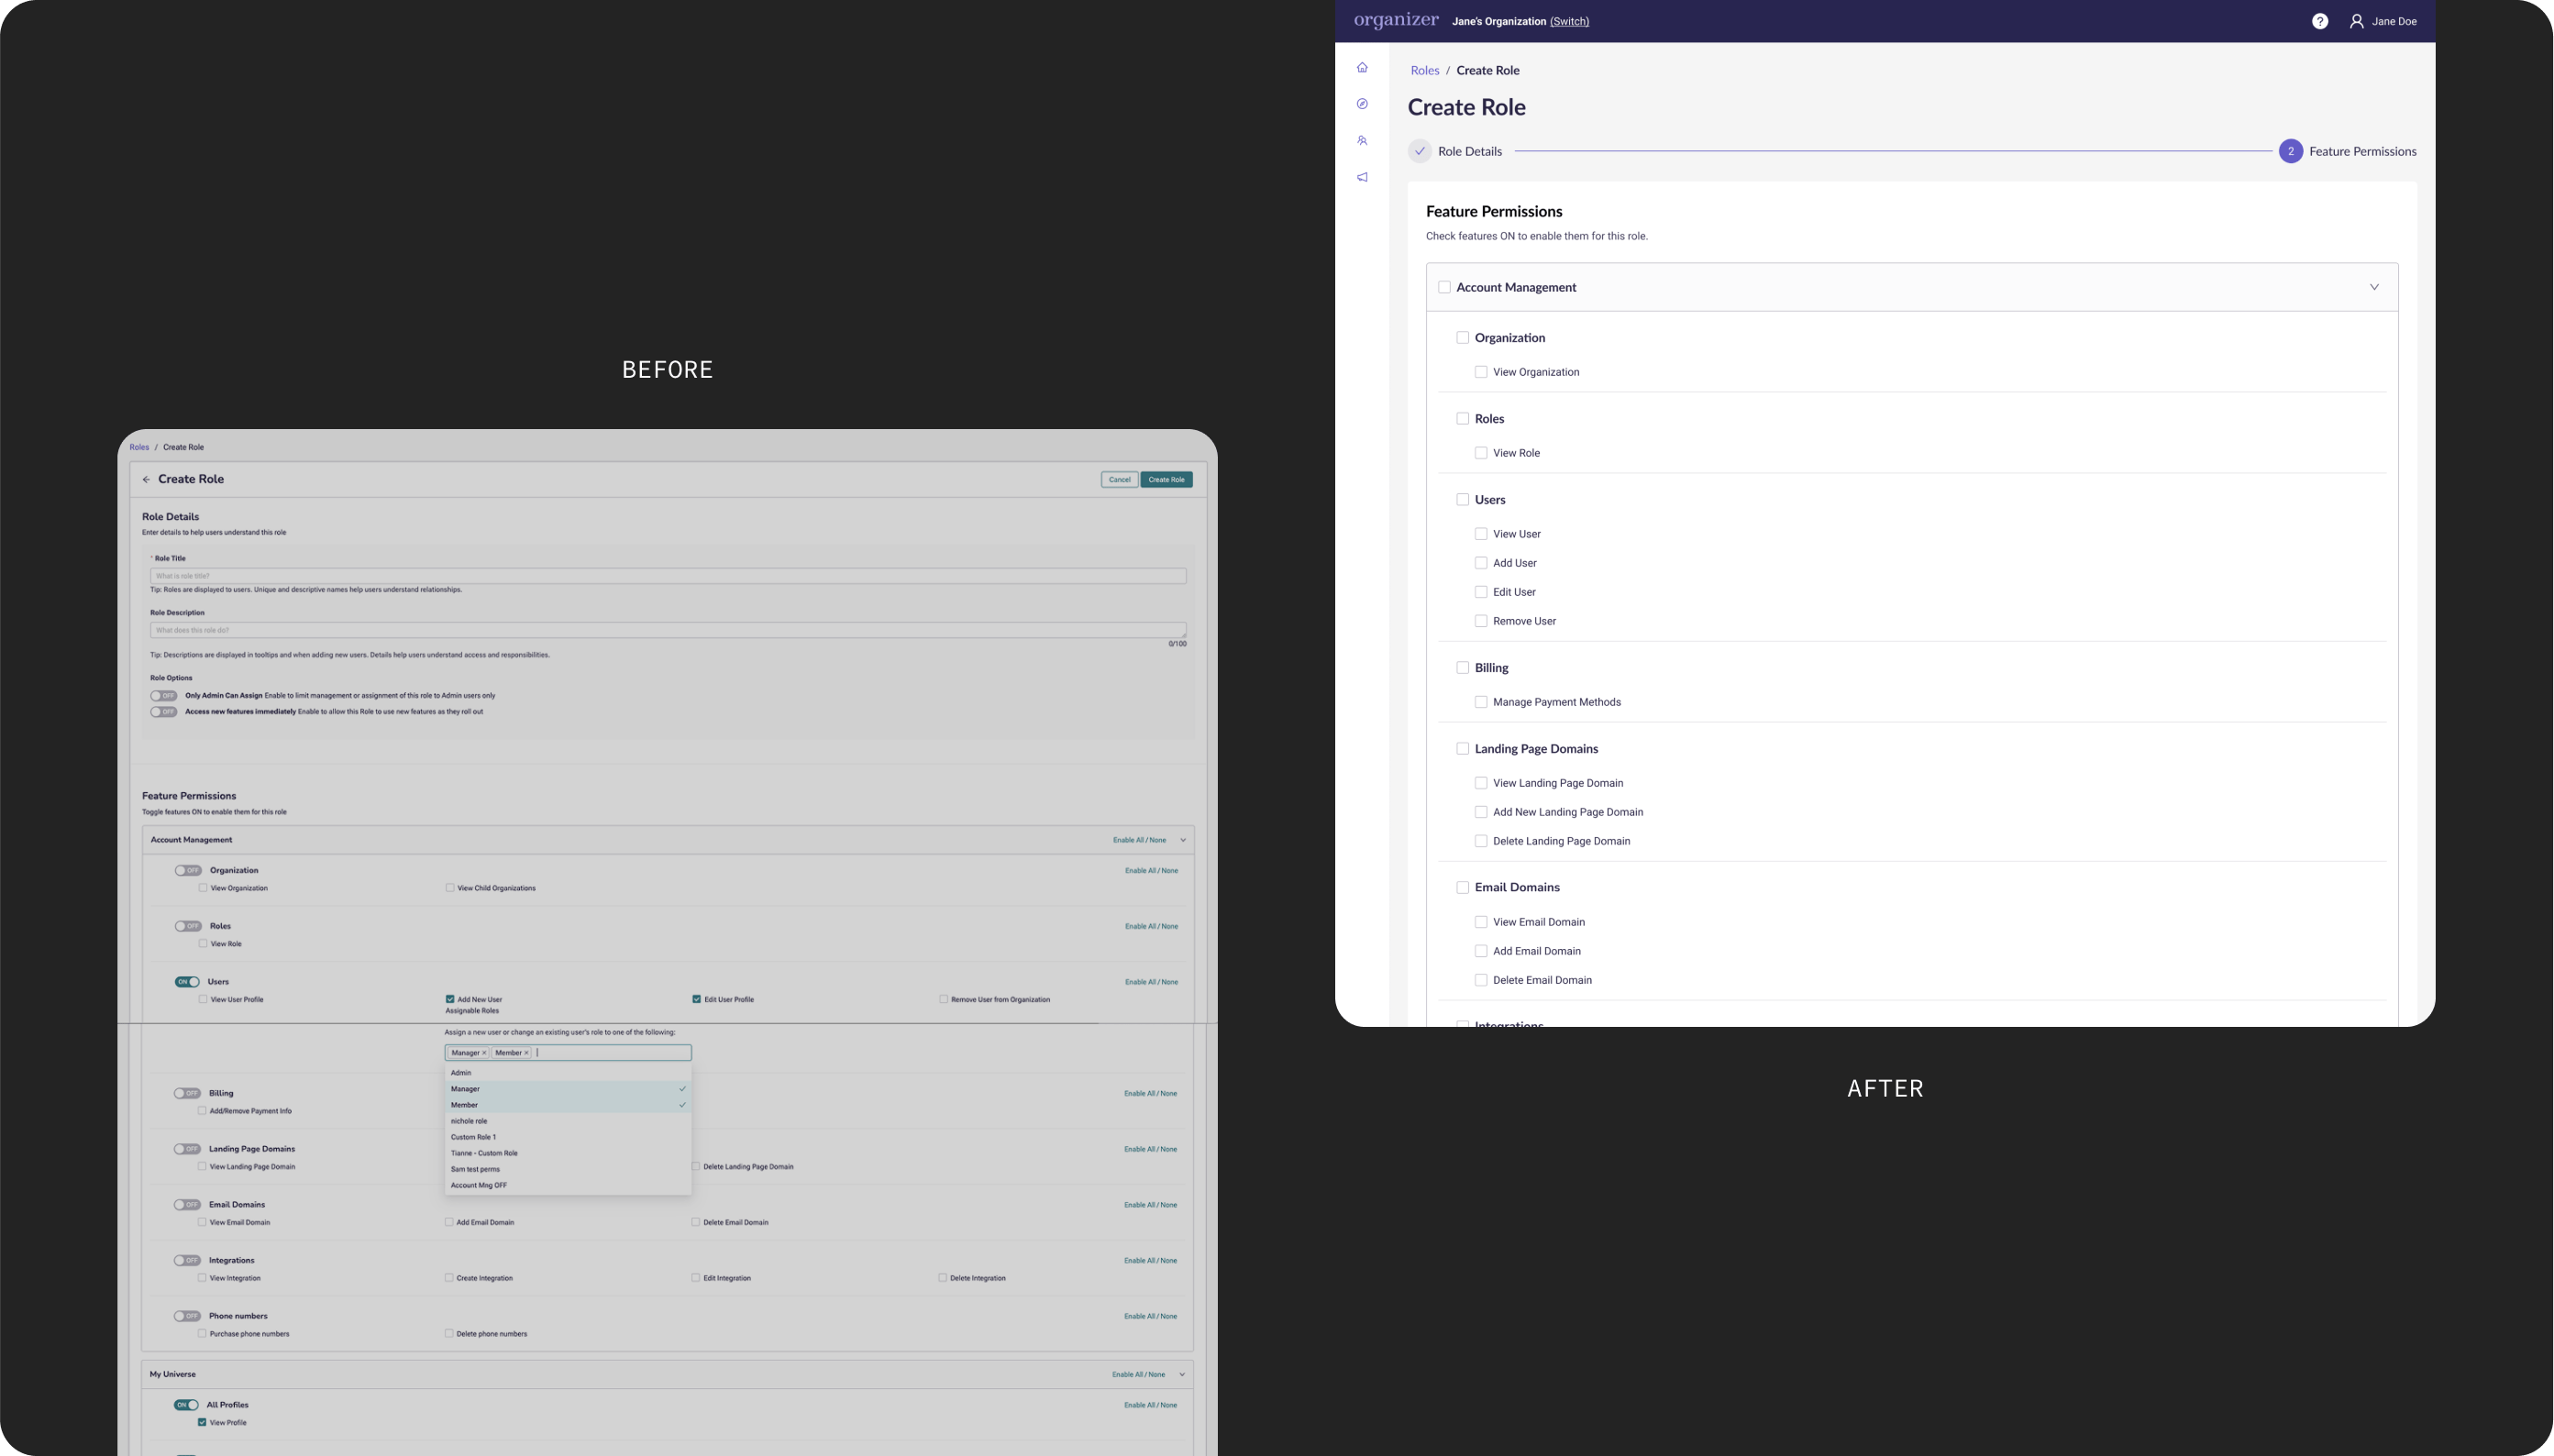Image resolution: width=2554 pixels, height=1456 pixels.
Task: Click the Cancel button
Action: (x=1119, y=479)
